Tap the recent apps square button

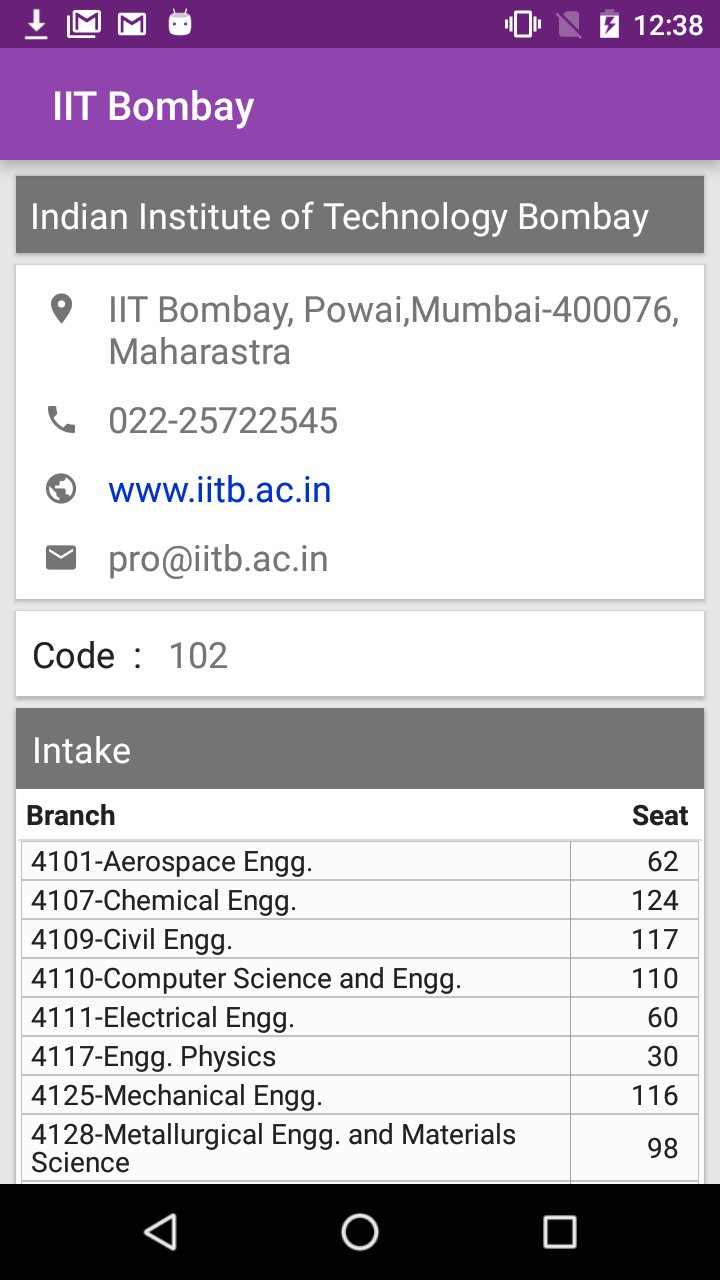pyautogui.click(x=560, y=1232)
